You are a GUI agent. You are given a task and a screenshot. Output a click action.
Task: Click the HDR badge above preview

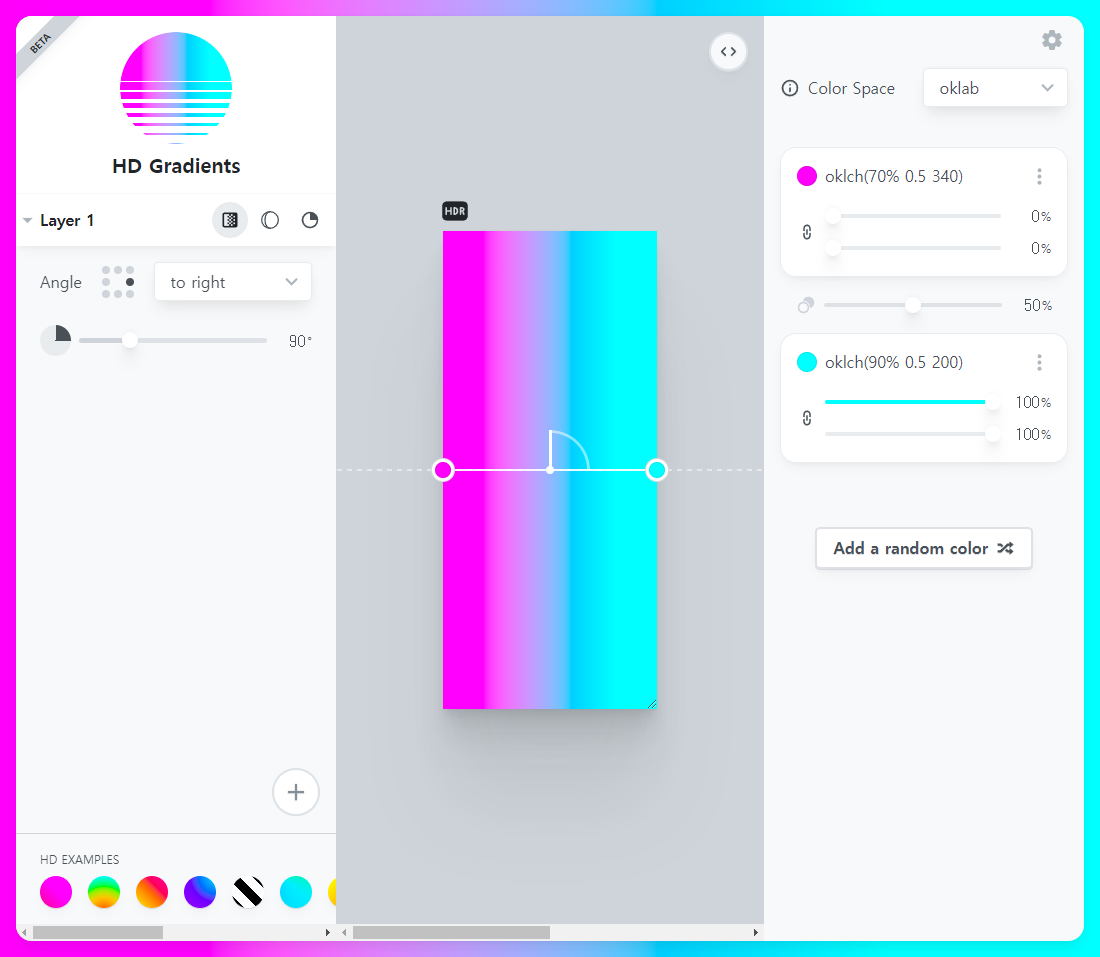(x=455, y=210)
